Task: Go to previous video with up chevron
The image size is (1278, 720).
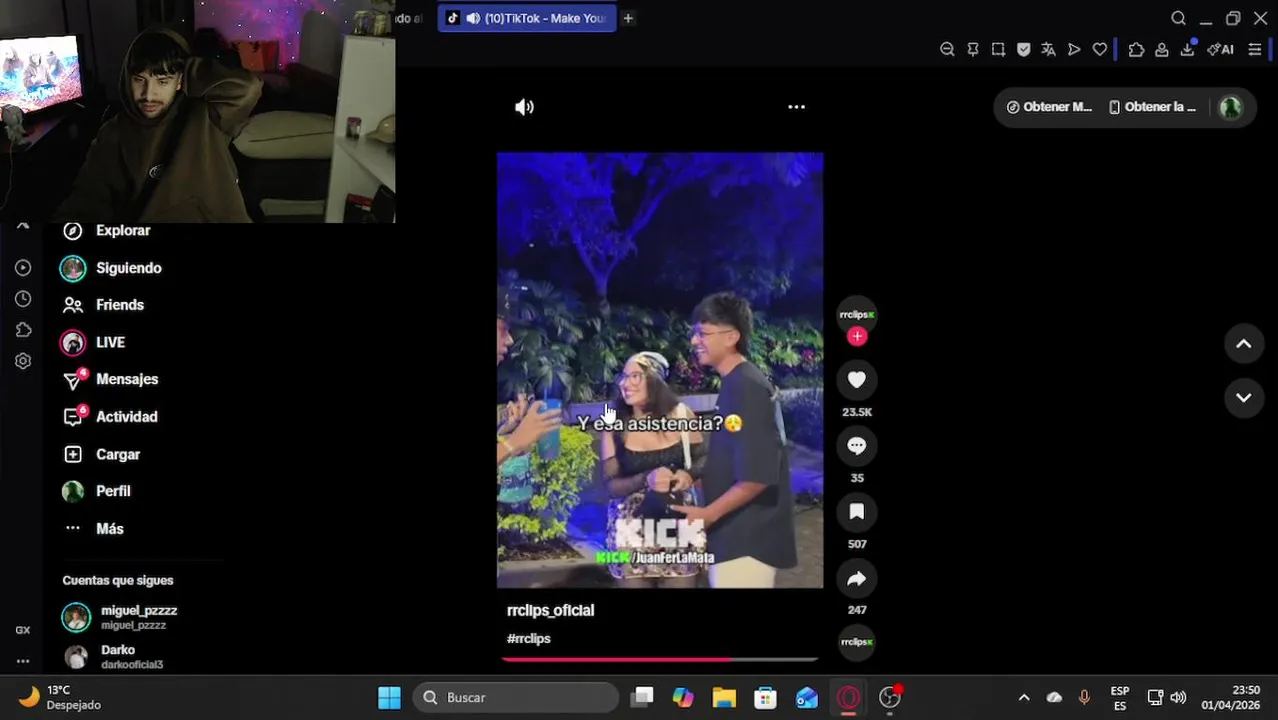Action: [x=1244, y=344]
